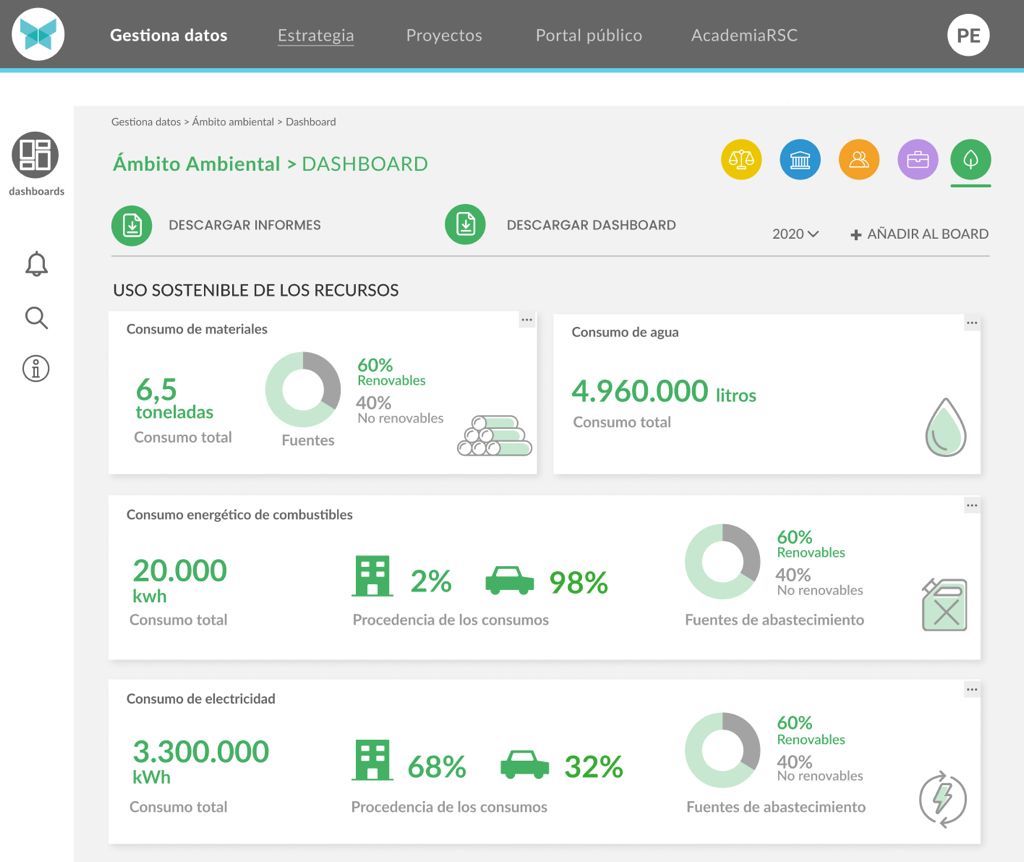Click the logo in the top bar
The height and width of the screenshot is (862, 1024).
(x=38, y=34)
